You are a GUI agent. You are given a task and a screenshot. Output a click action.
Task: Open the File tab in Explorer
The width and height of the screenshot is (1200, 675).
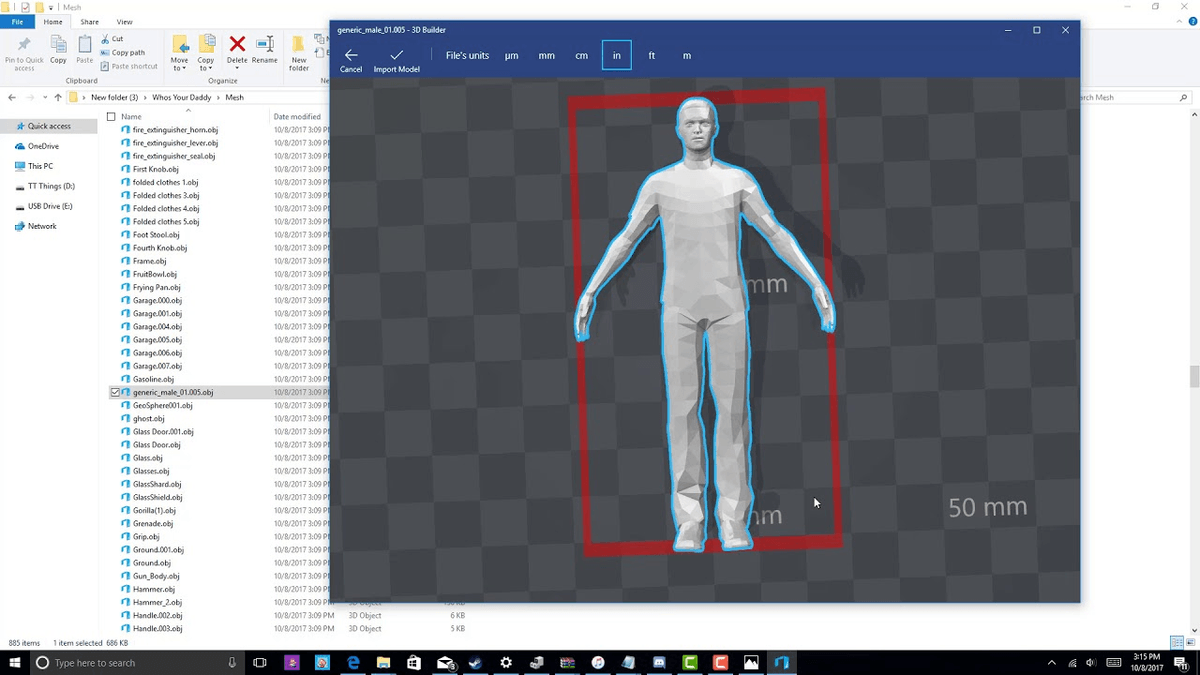(x=17, y=21)
